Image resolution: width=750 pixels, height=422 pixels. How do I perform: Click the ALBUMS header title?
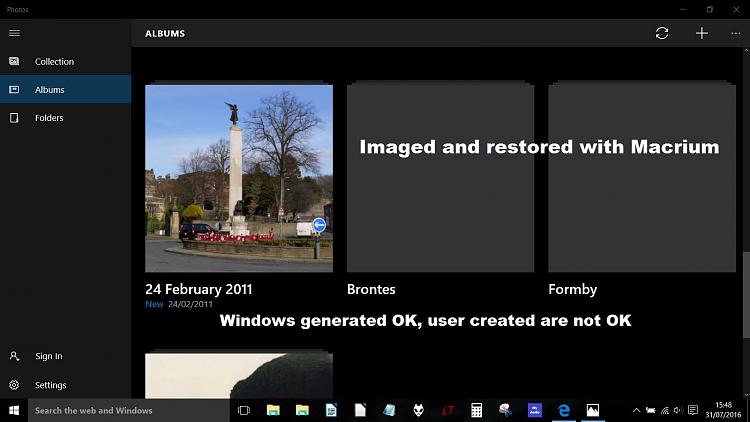tap(165, 33)
